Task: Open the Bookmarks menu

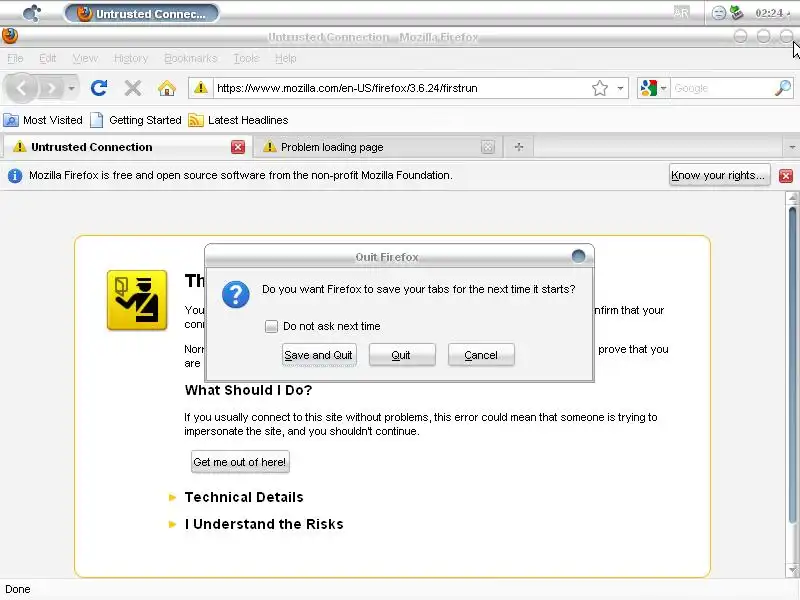Action: (191, 58)
